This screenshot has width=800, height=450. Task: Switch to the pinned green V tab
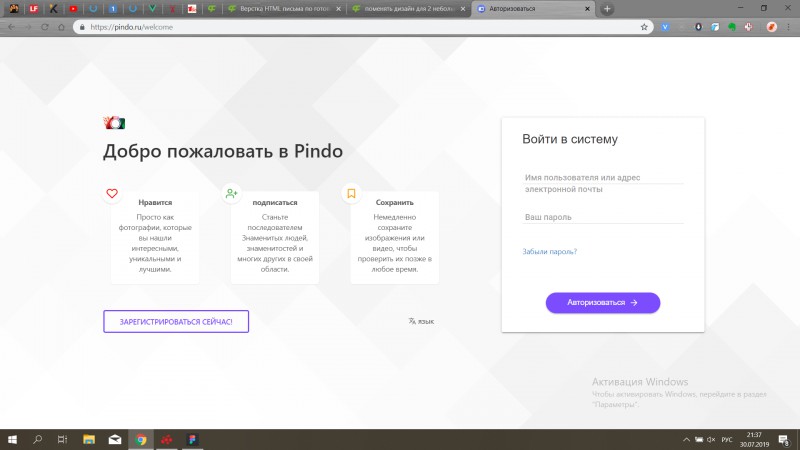tap(153, 9)
